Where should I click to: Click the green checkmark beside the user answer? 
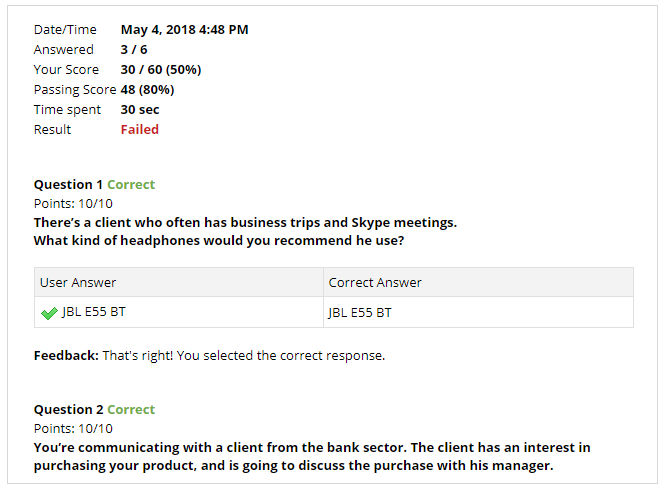click(x=49, y=313)
